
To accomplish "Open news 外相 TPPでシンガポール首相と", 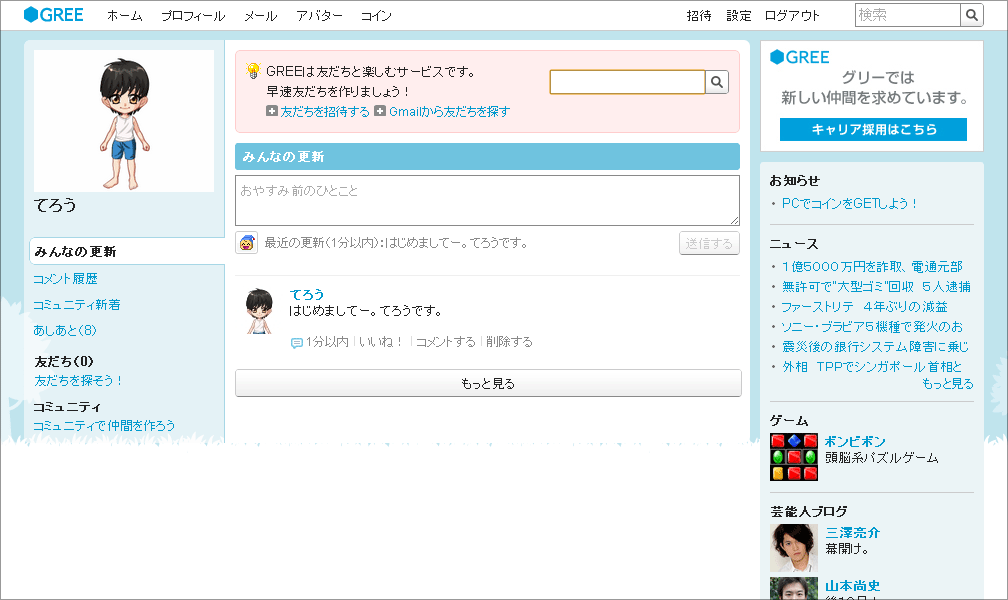I will point(872,366).
